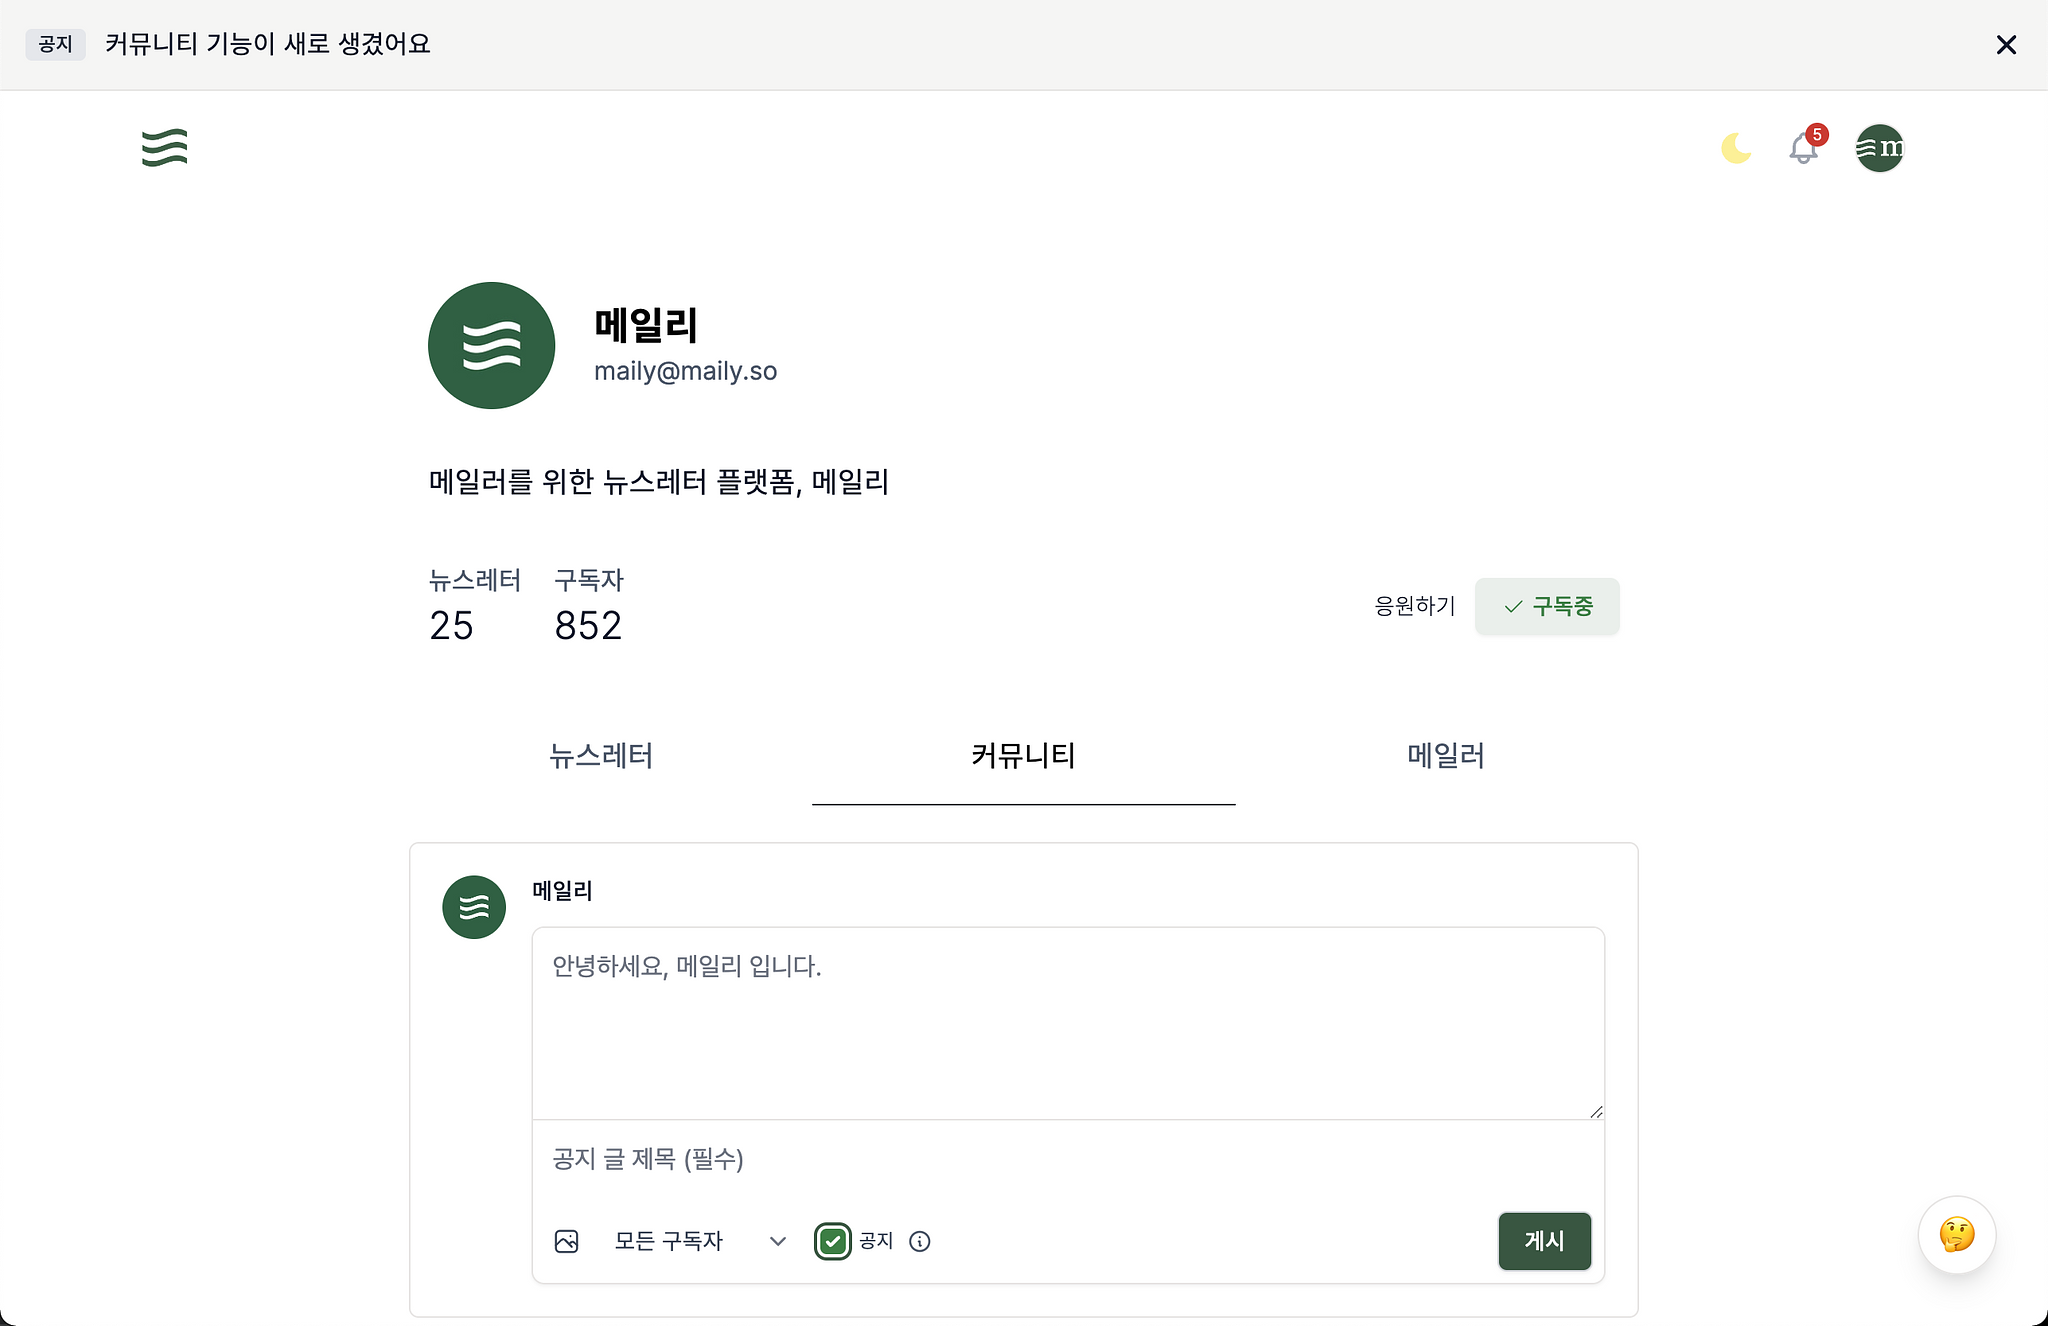Screen dimensions: 2048x1326
Task: Click the image attach icon in the composer
Action: (567, 1241)
